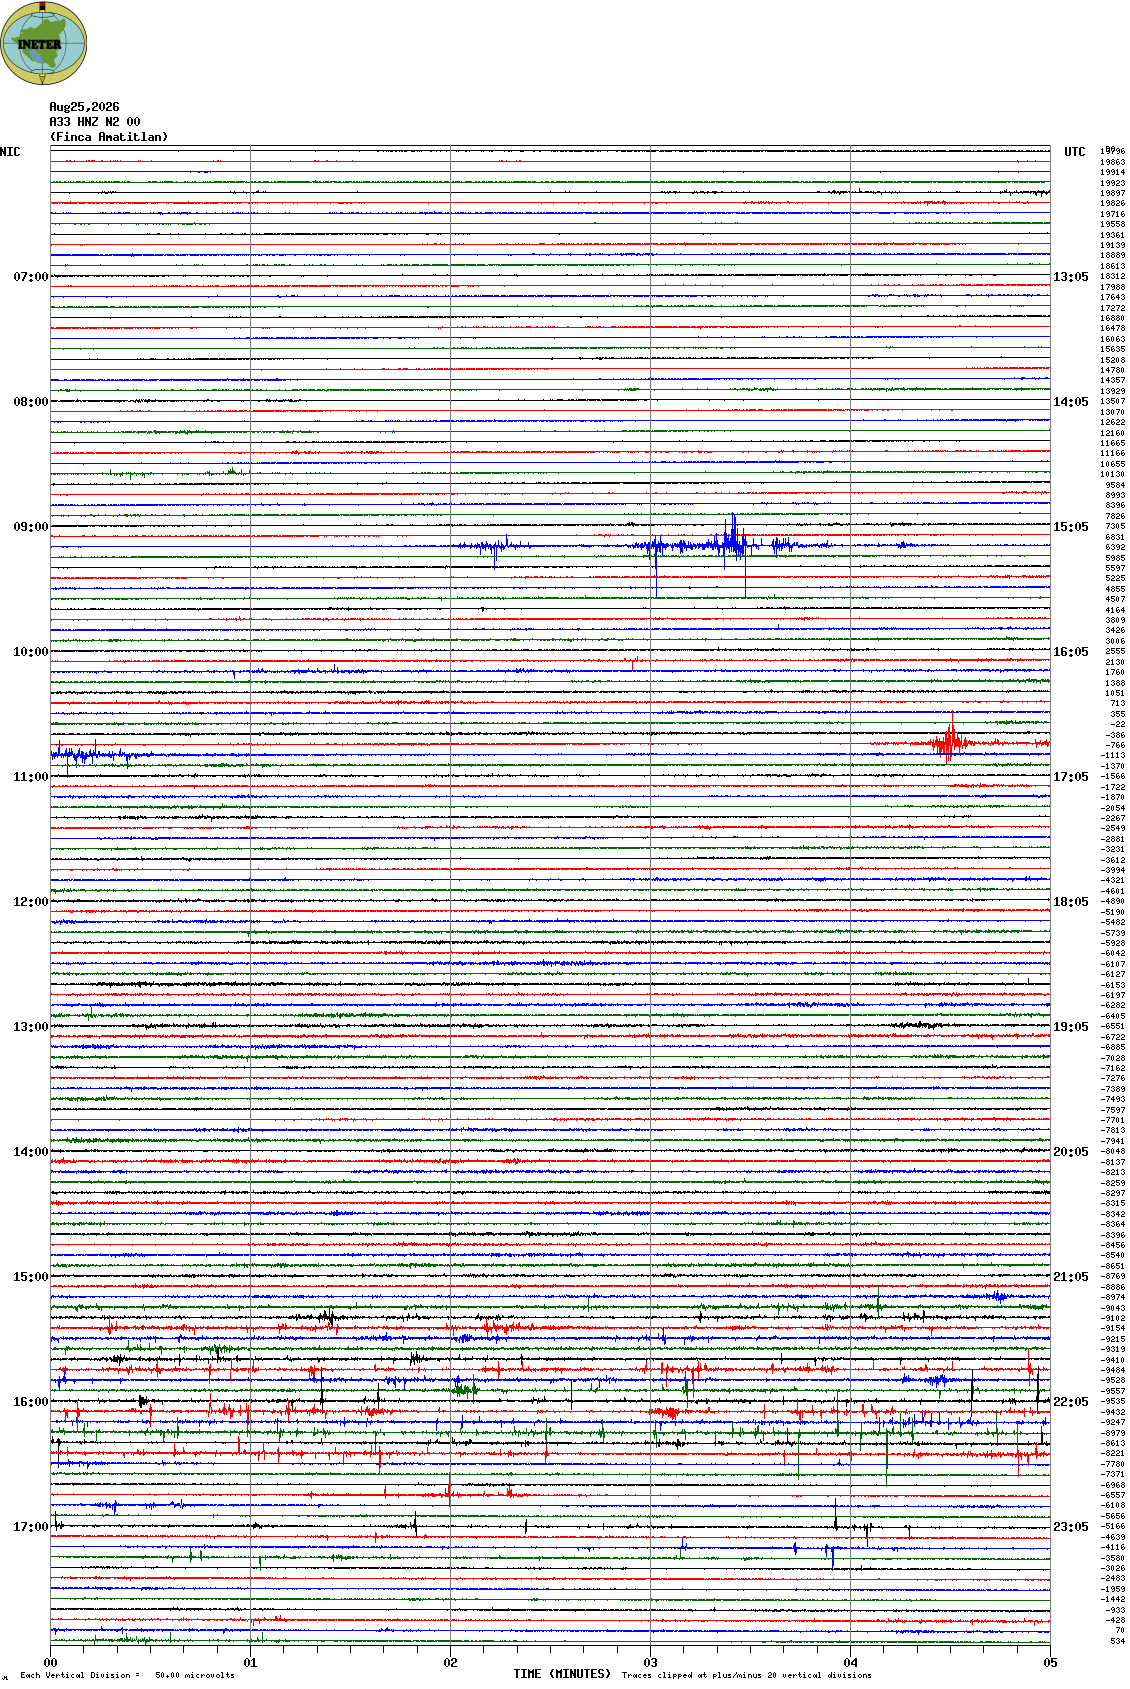Click the 17:05 UTC time label
The width and height of the screenshot is (1130, 1689).
[x=1071, y=777]
